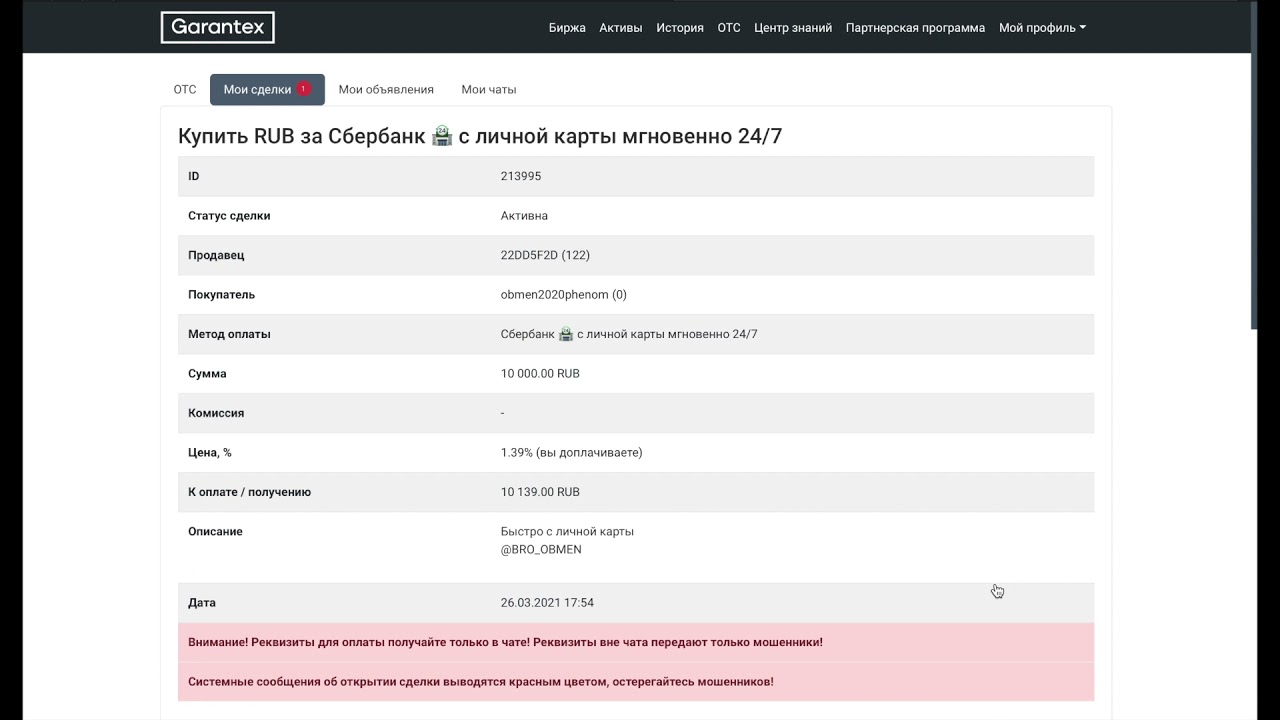Click the deal ID value 213995
The image size is (1280, 720).
(x=521, y=176)
